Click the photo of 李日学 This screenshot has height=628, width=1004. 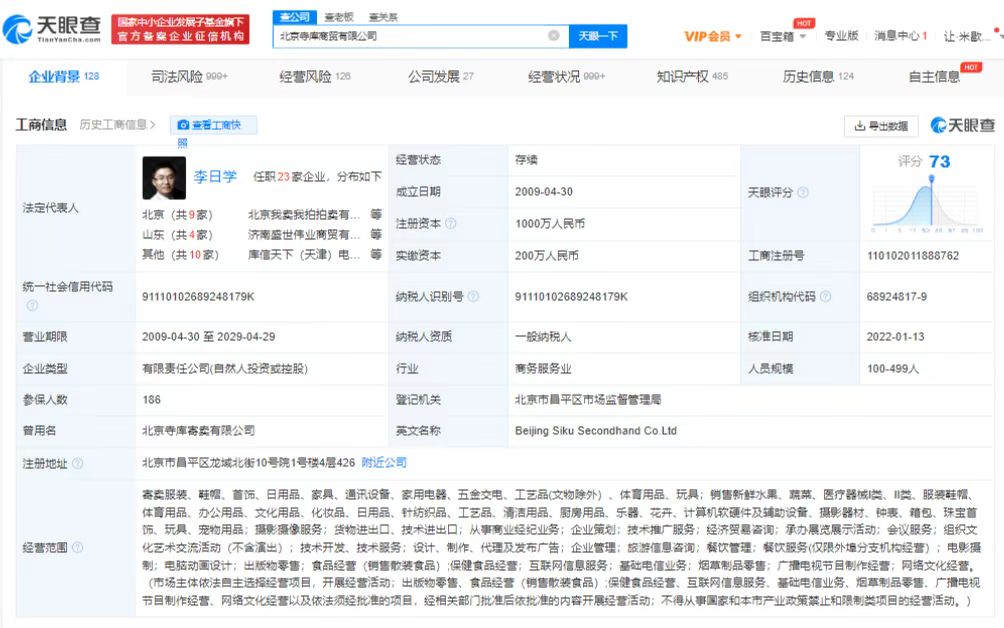[x=164, y=178]
